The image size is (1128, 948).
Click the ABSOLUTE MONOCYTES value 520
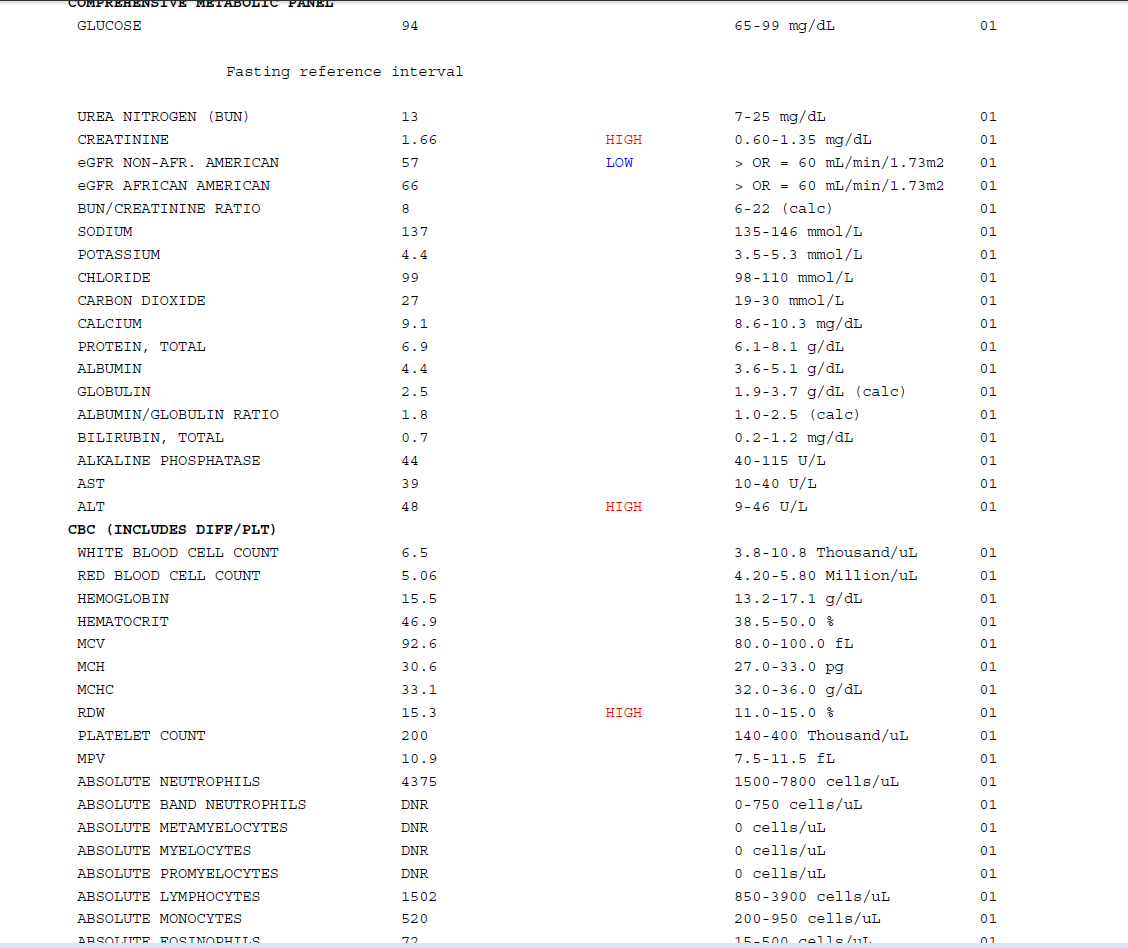tap(414, 919)
